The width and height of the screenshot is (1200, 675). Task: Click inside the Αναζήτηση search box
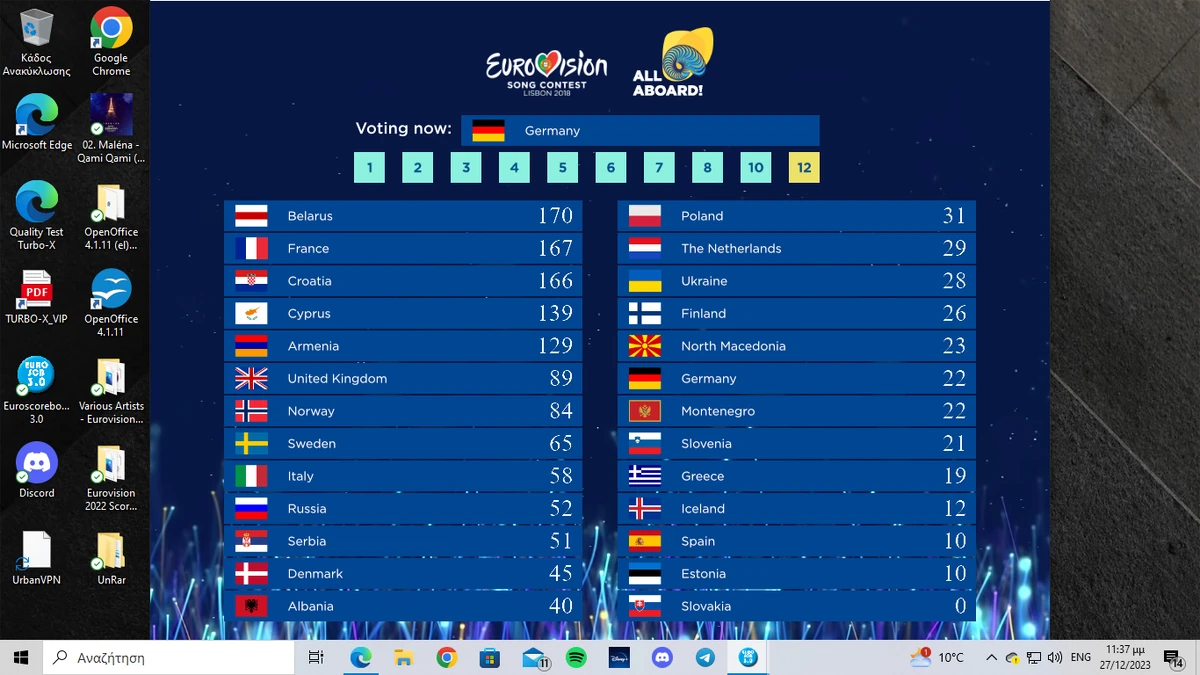pyautogui.click(x=170, y=658)
